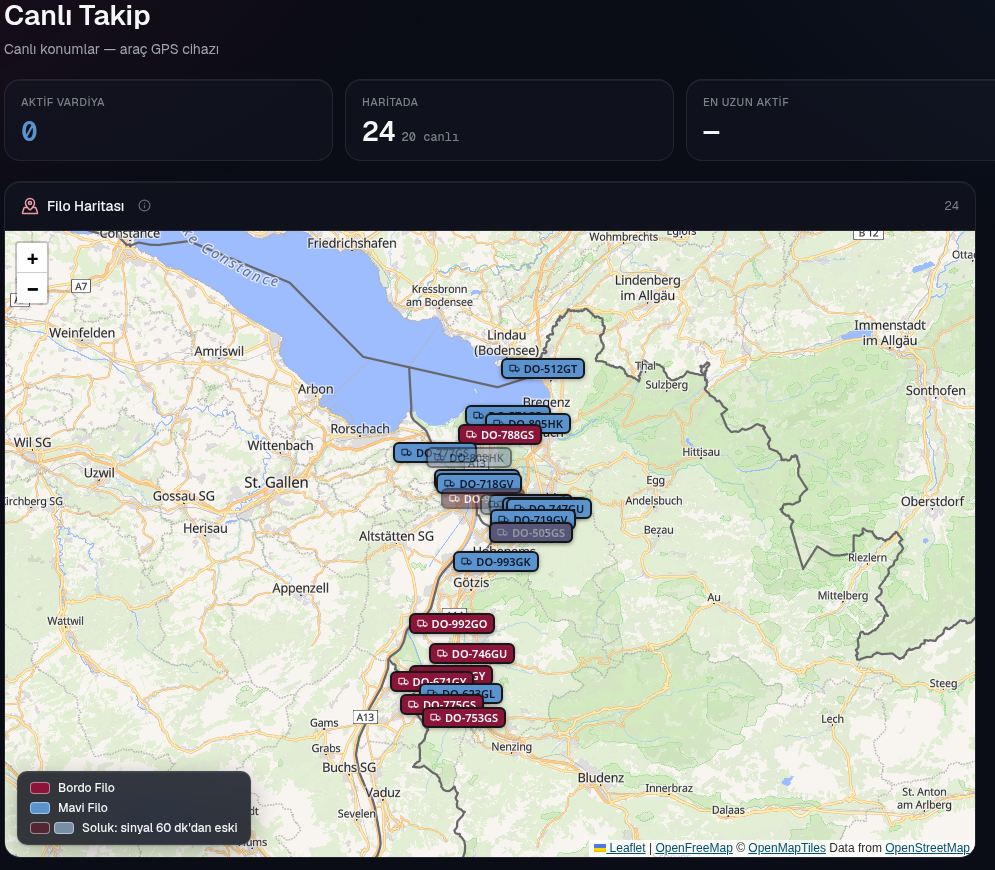
Task: Click the faded blue Soluk legend swatch
Action: click(x=64, y=828)
